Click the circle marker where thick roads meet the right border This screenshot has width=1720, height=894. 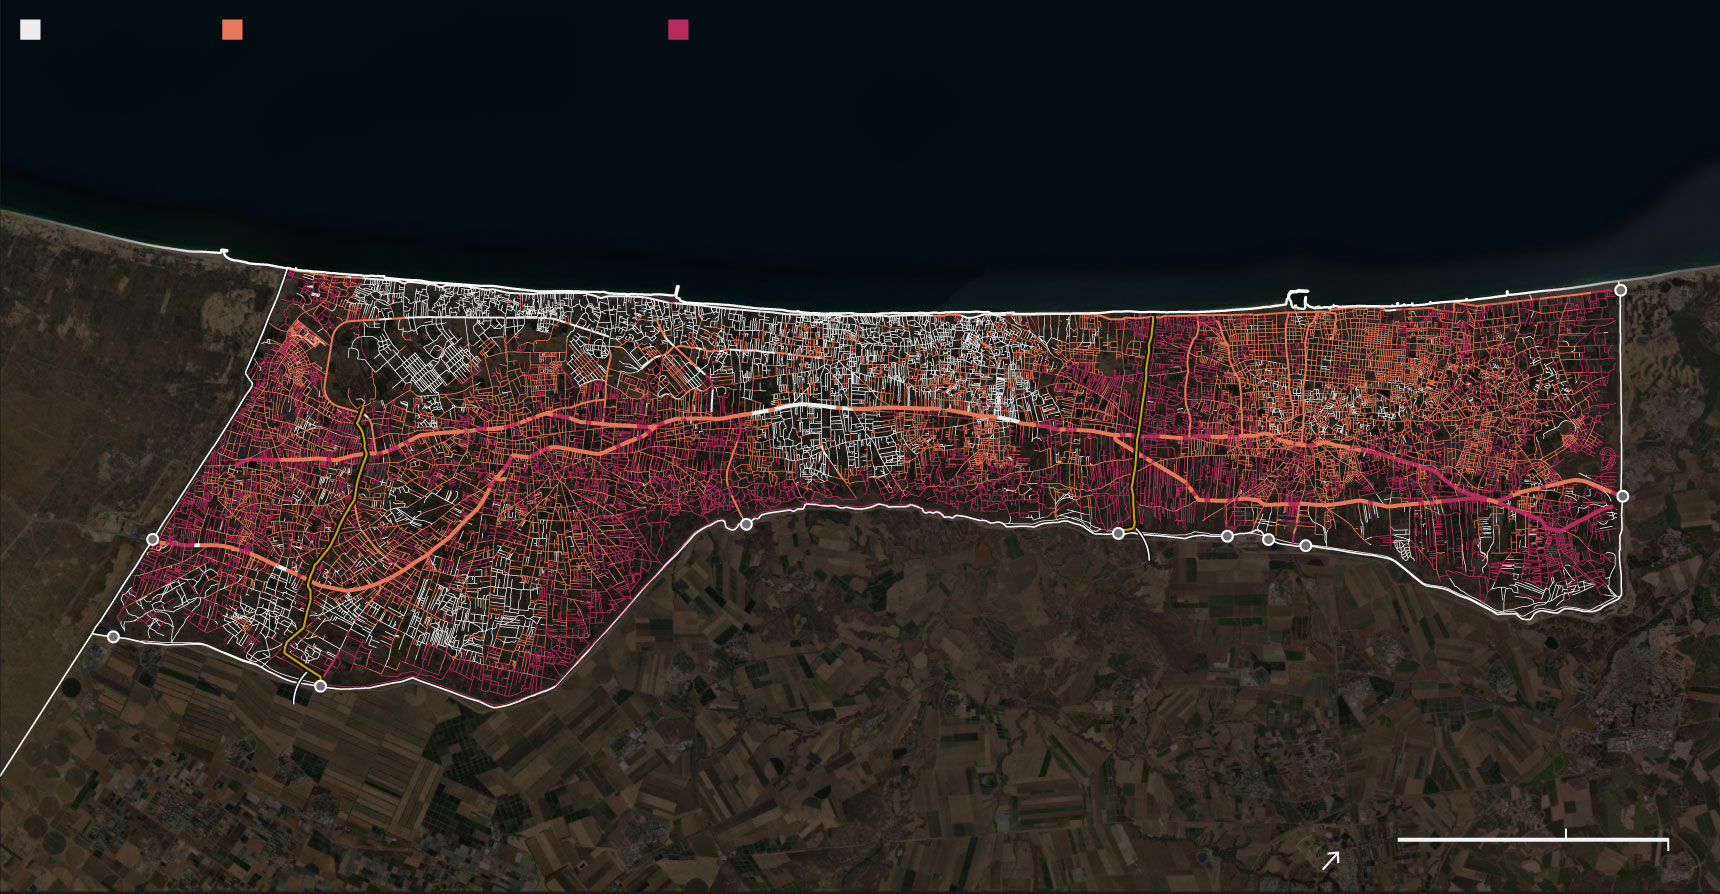coord(1623,496)
